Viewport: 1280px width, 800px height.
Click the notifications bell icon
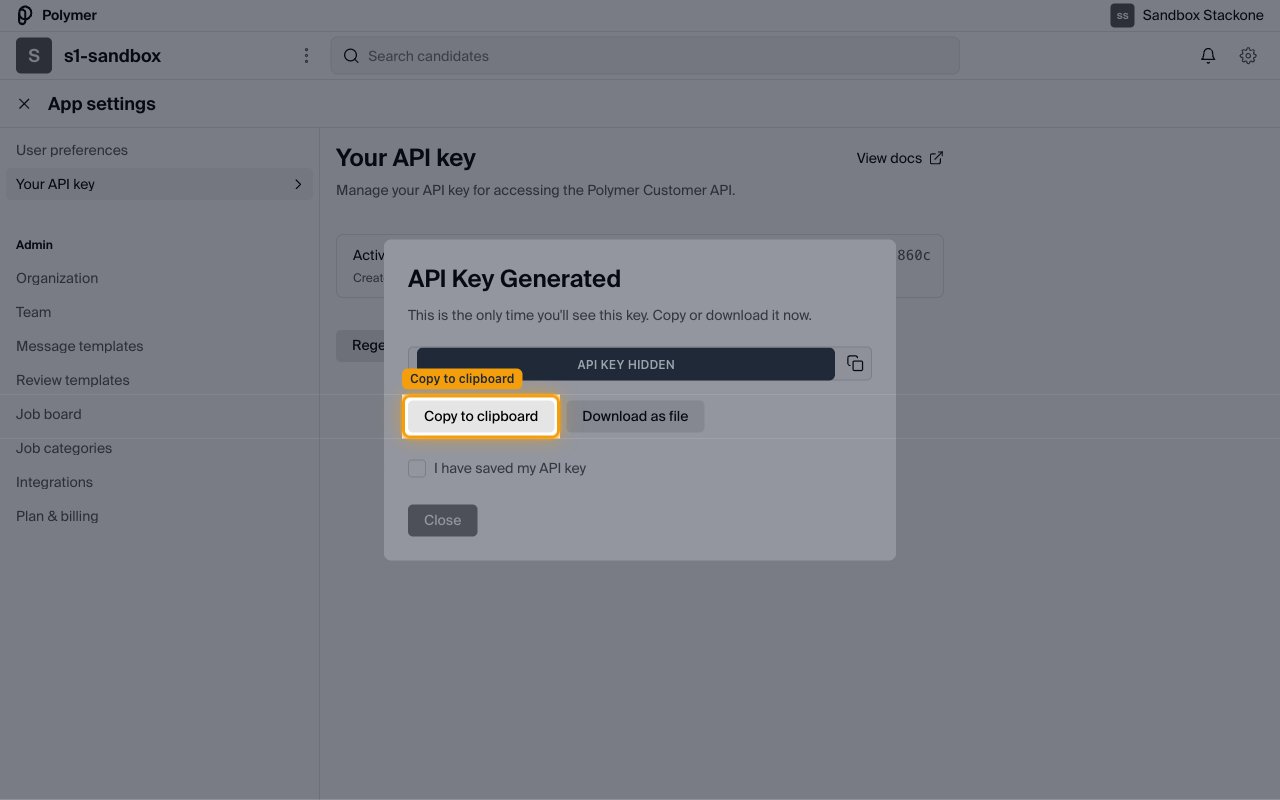tap(1208, 56)
